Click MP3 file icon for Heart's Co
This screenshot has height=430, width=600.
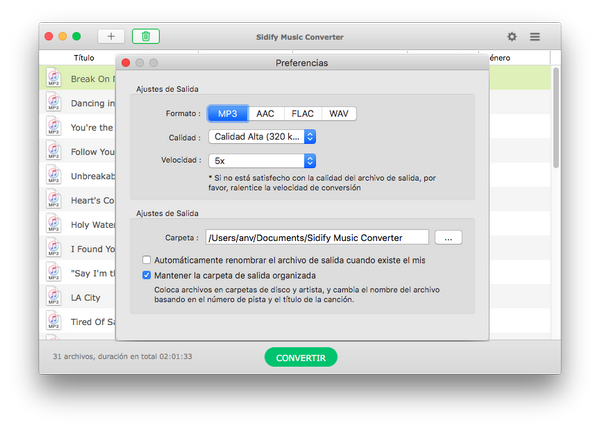coord(54,199)
